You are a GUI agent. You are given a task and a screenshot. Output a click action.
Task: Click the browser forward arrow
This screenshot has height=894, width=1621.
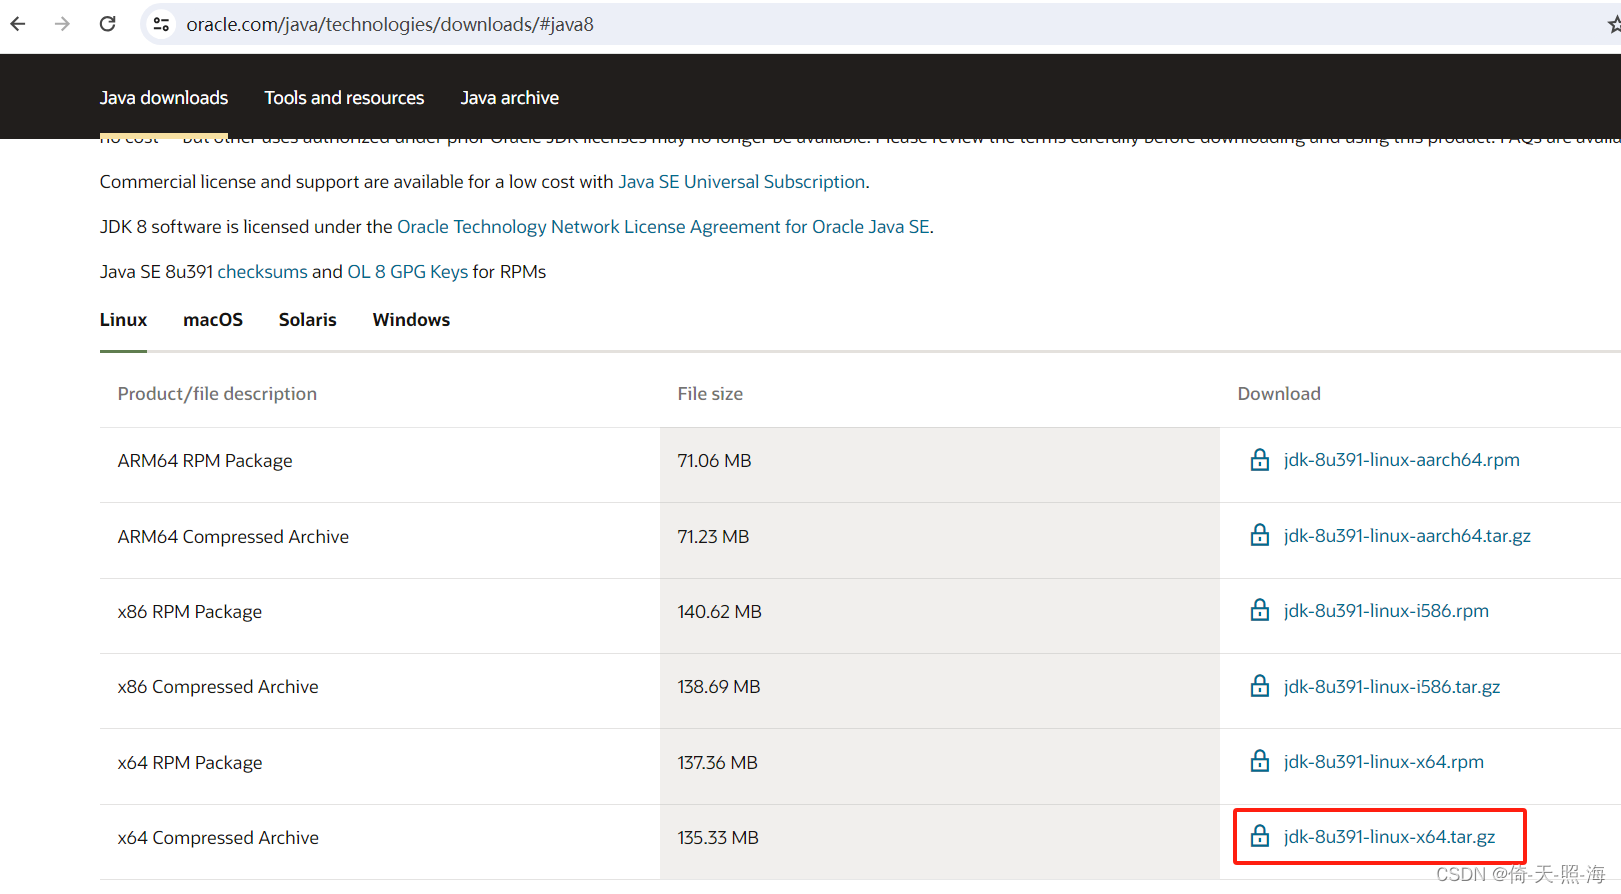tap(62, 24)
